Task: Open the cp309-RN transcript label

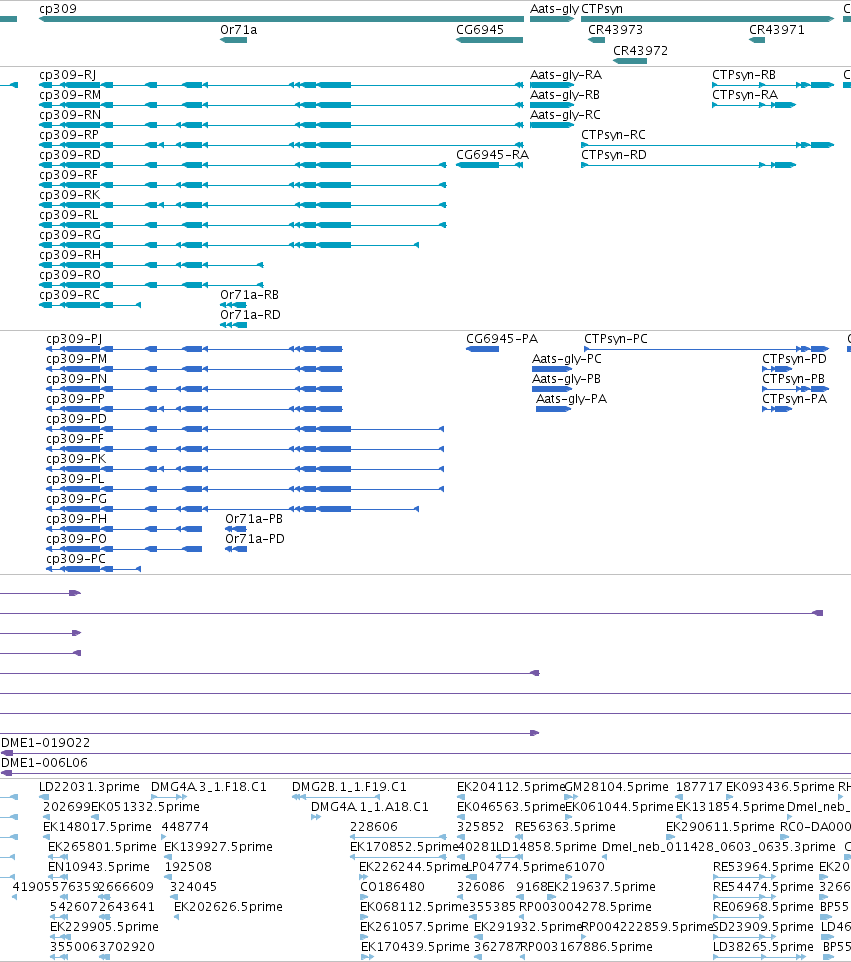Action: (x=70, y=115)
